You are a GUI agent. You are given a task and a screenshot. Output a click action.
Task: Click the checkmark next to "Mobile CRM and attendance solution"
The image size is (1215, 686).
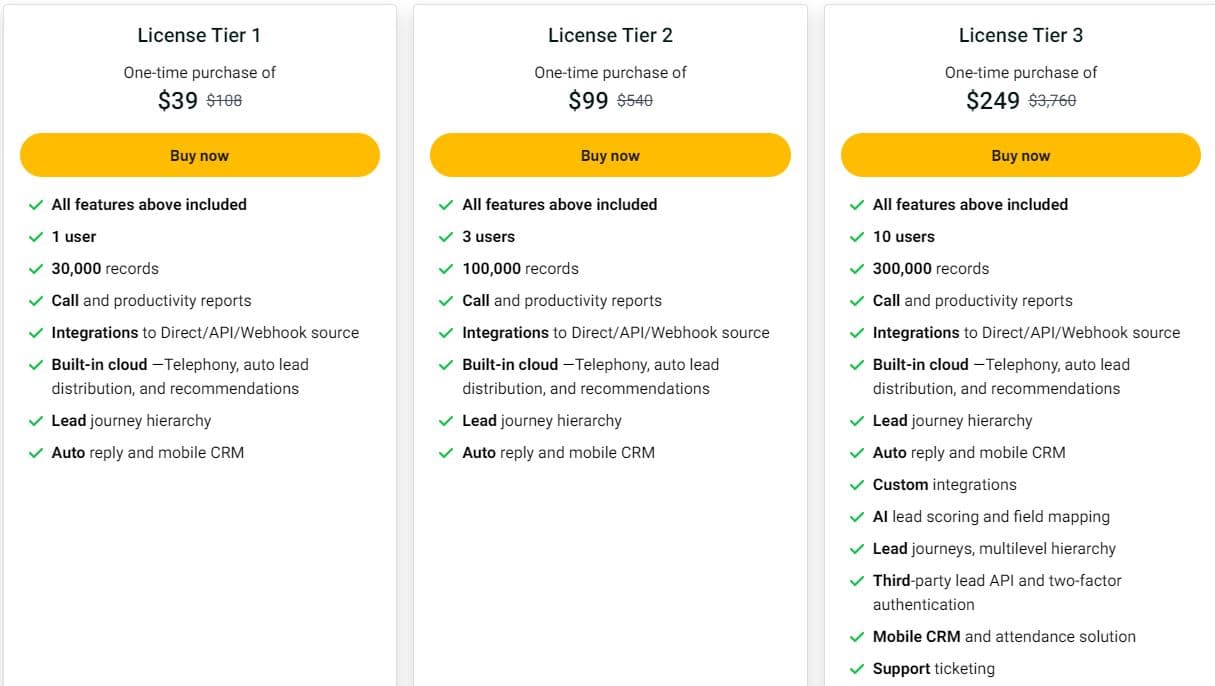point(857,636)
